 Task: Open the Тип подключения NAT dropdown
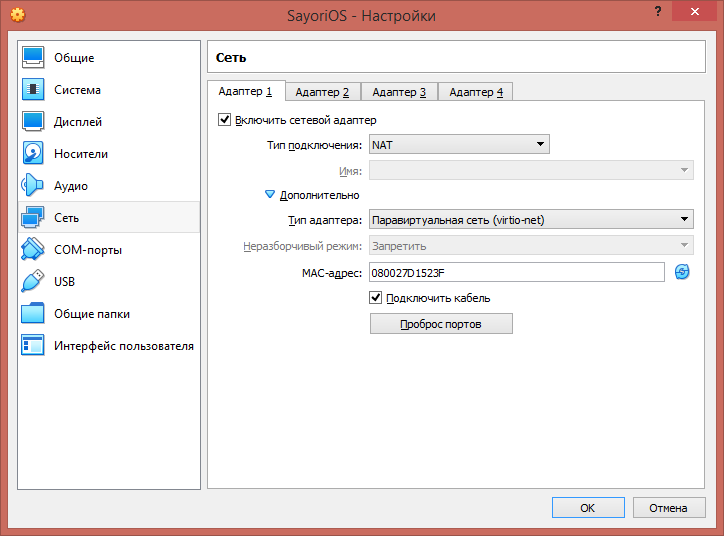(459, 145)
